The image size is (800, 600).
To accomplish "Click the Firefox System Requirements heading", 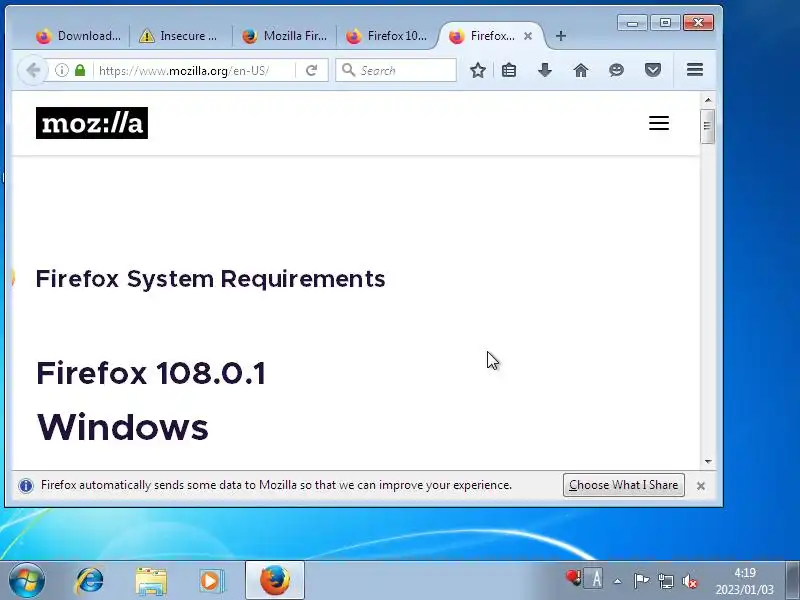I will point(210,279).
